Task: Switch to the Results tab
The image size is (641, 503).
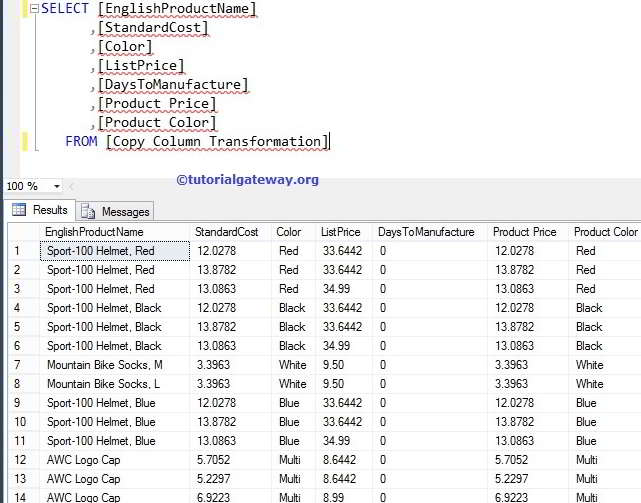Action: [x=40, y=210]
